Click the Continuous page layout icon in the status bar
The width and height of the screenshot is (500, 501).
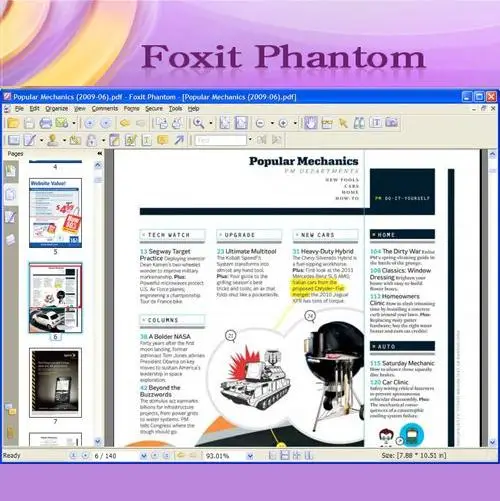284,455
